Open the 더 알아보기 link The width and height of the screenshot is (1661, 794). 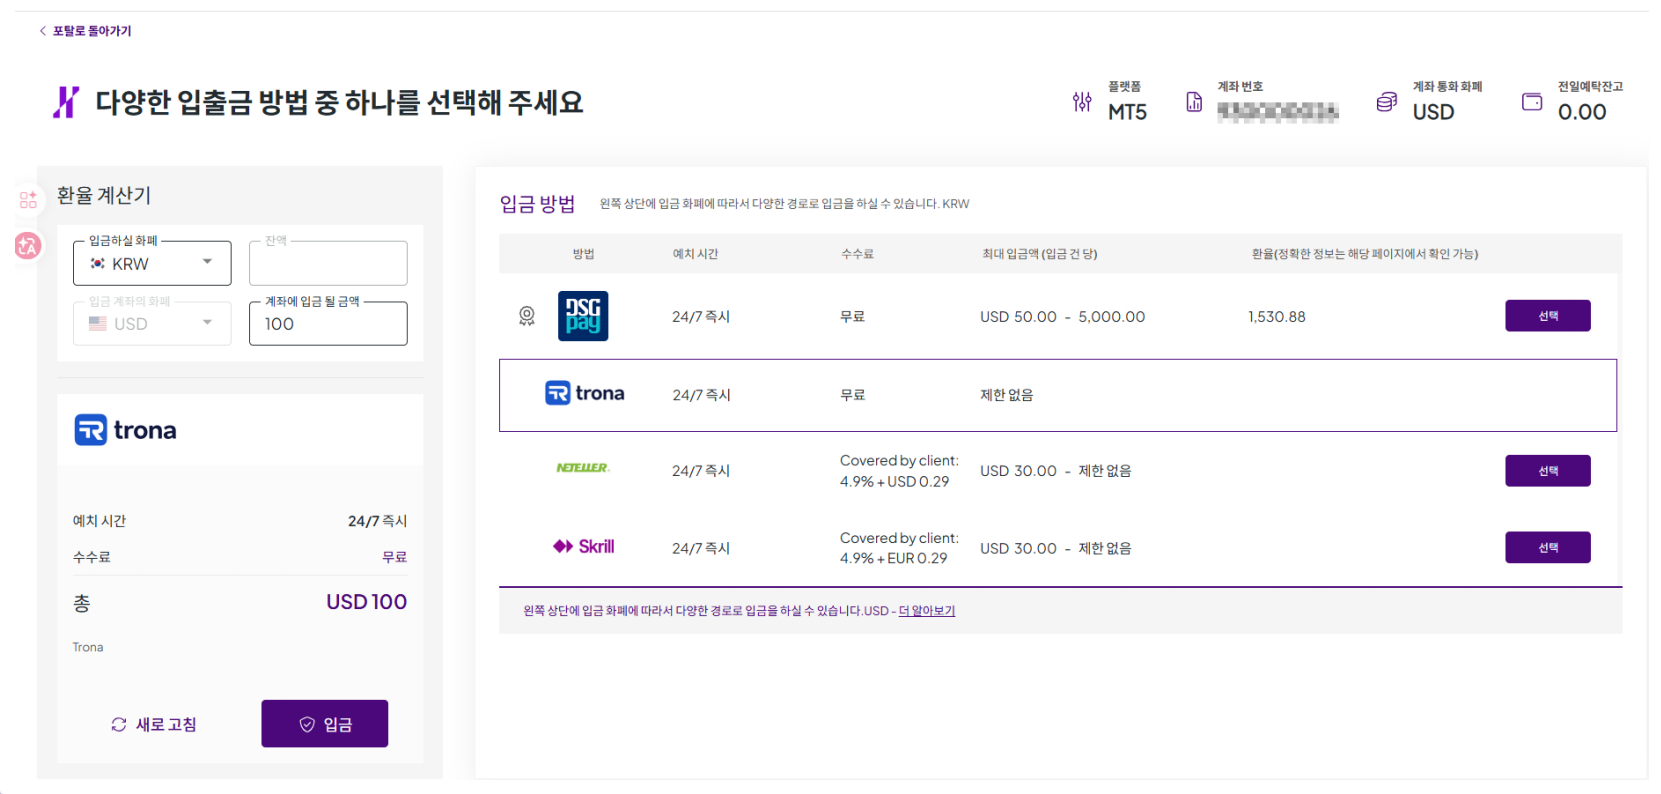click(927, 611)
